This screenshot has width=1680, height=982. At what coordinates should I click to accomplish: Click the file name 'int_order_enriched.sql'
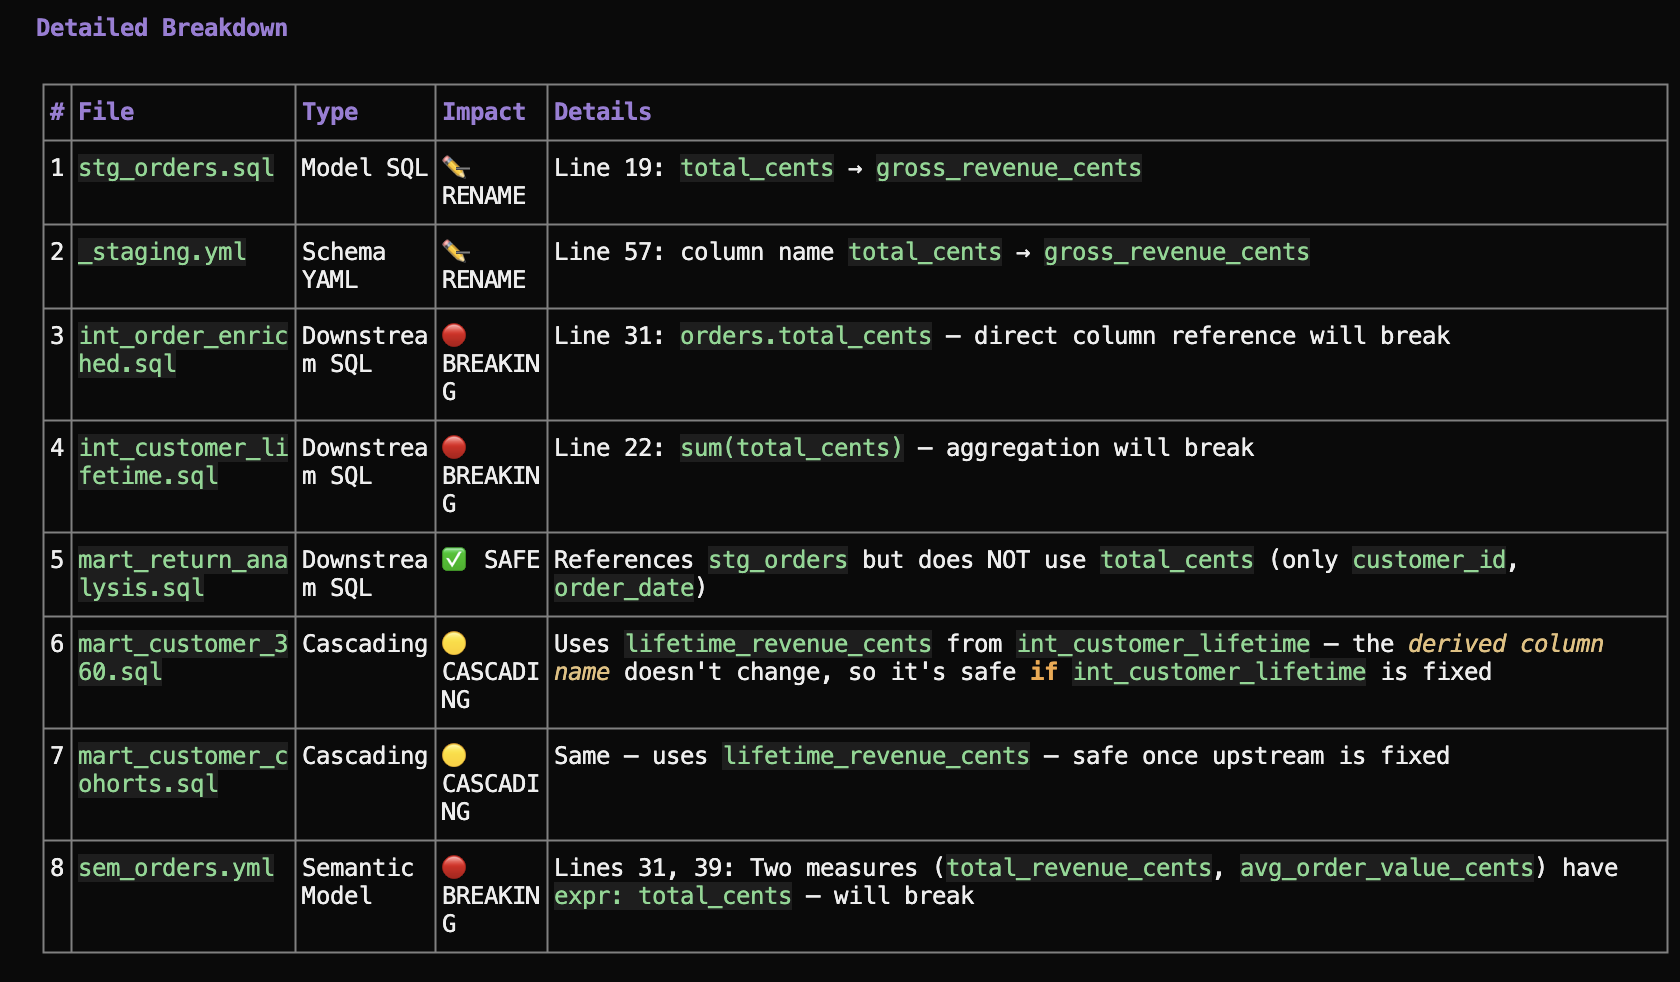183,350
